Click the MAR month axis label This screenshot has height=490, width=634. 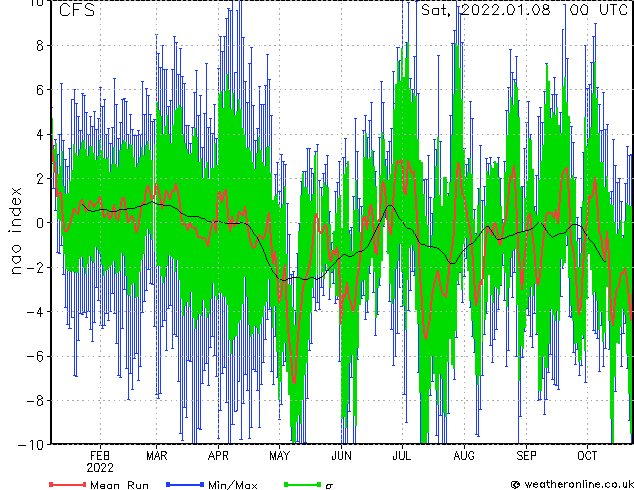point(156,456)
